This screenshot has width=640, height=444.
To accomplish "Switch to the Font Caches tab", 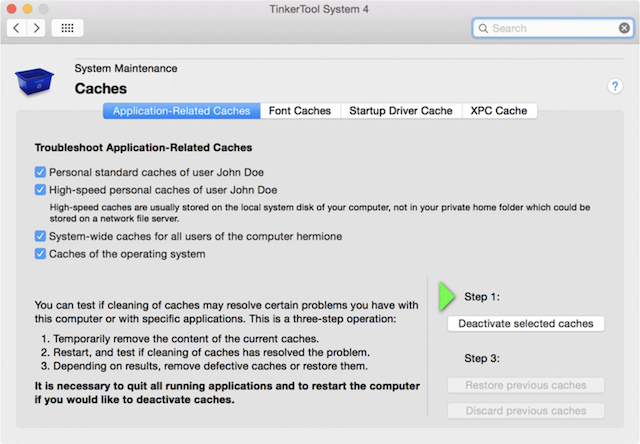I will [300, 111].
